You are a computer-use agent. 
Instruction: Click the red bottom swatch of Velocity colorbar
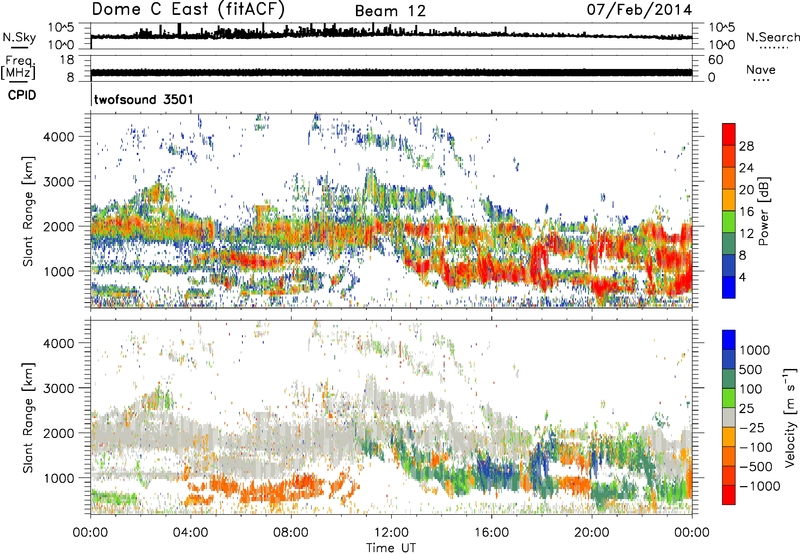[x=729, y=495]
